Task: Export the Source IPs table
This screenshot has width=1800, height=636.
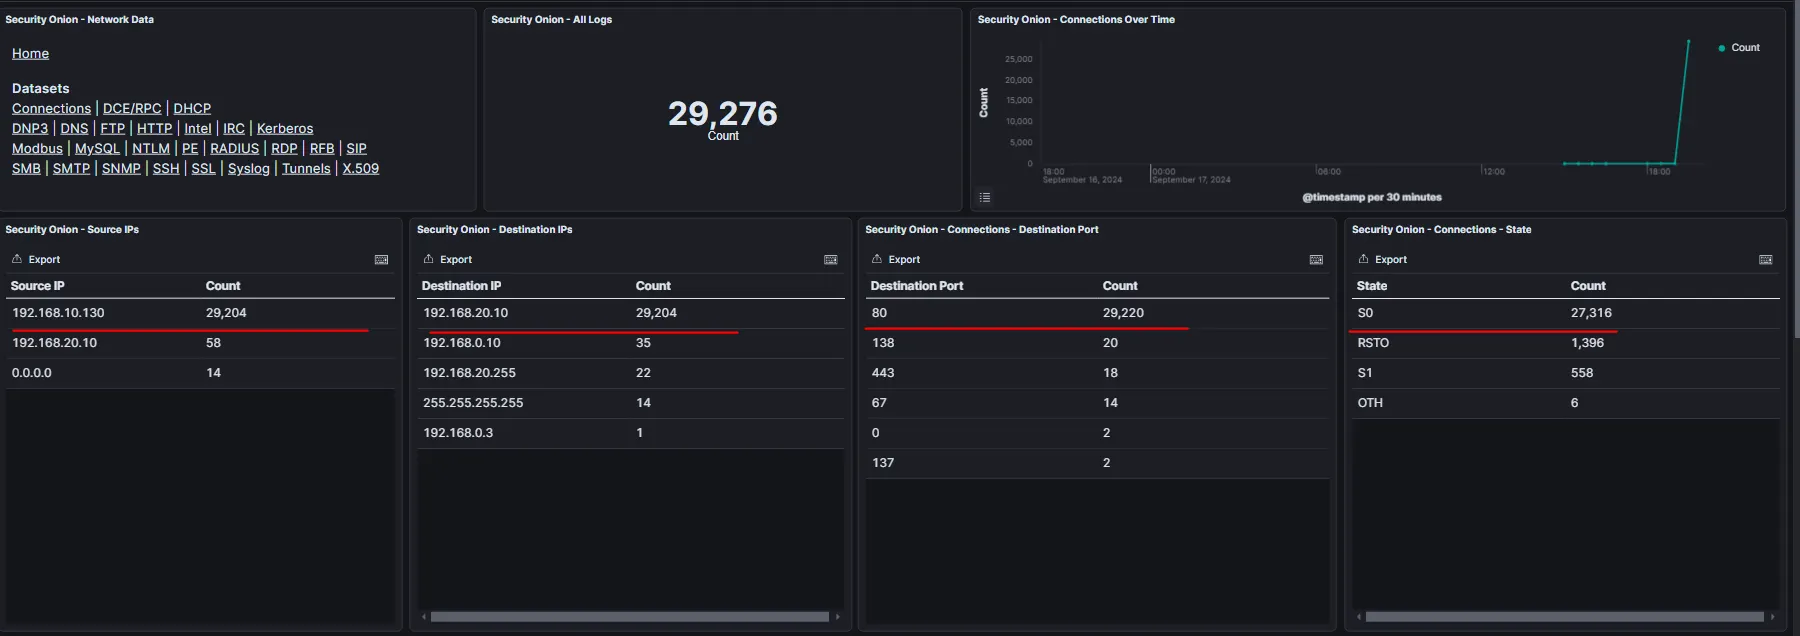Action: (x=36, y=260)
